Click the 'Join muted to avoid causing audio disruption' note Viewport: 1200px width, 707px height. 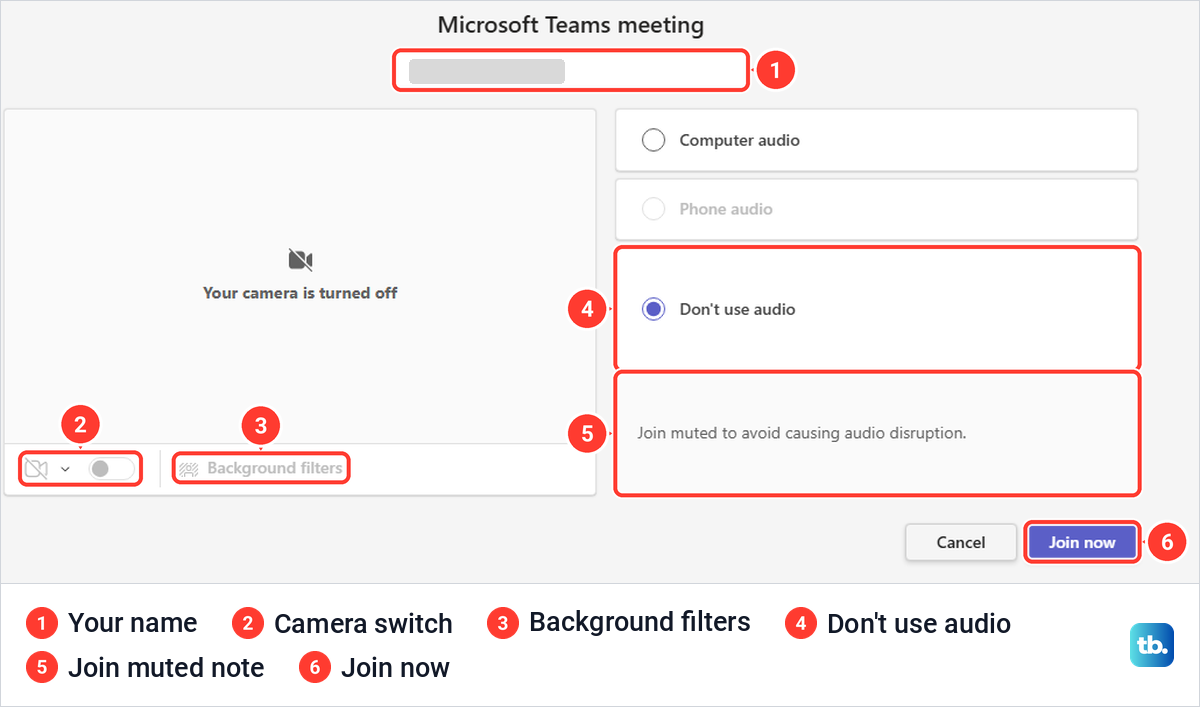tap(802, 434)
